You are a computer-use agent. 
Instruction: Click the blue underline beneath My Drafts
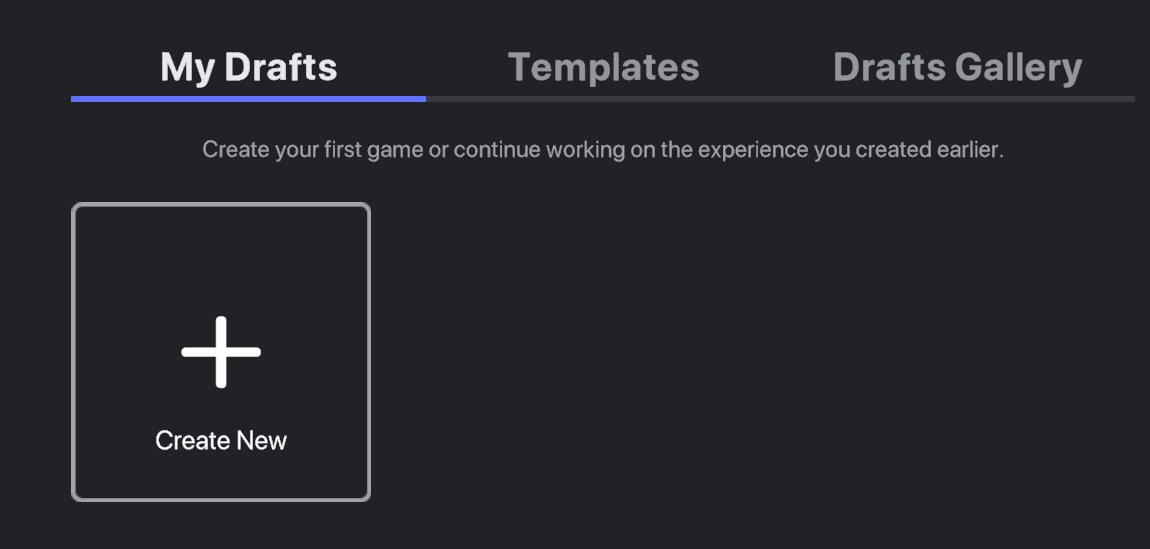tap(248, 99)
